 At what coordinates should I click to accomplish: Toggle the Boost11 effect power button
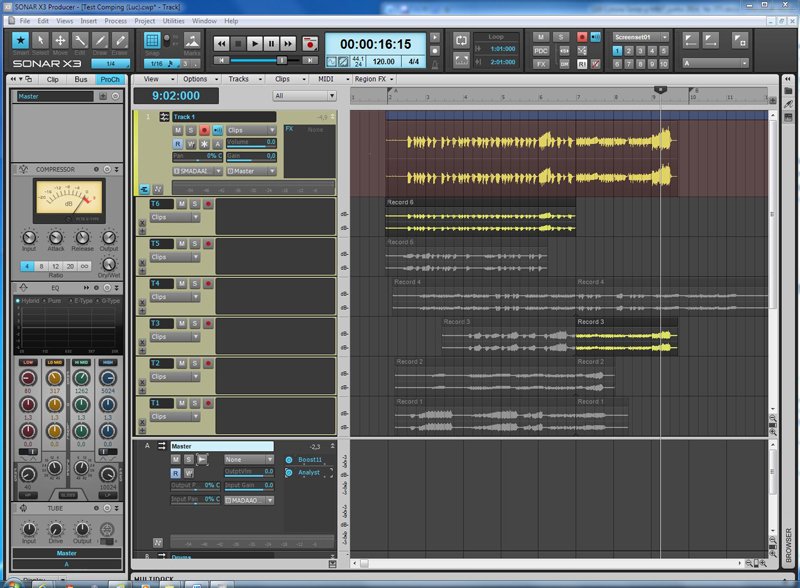point(289,460)
